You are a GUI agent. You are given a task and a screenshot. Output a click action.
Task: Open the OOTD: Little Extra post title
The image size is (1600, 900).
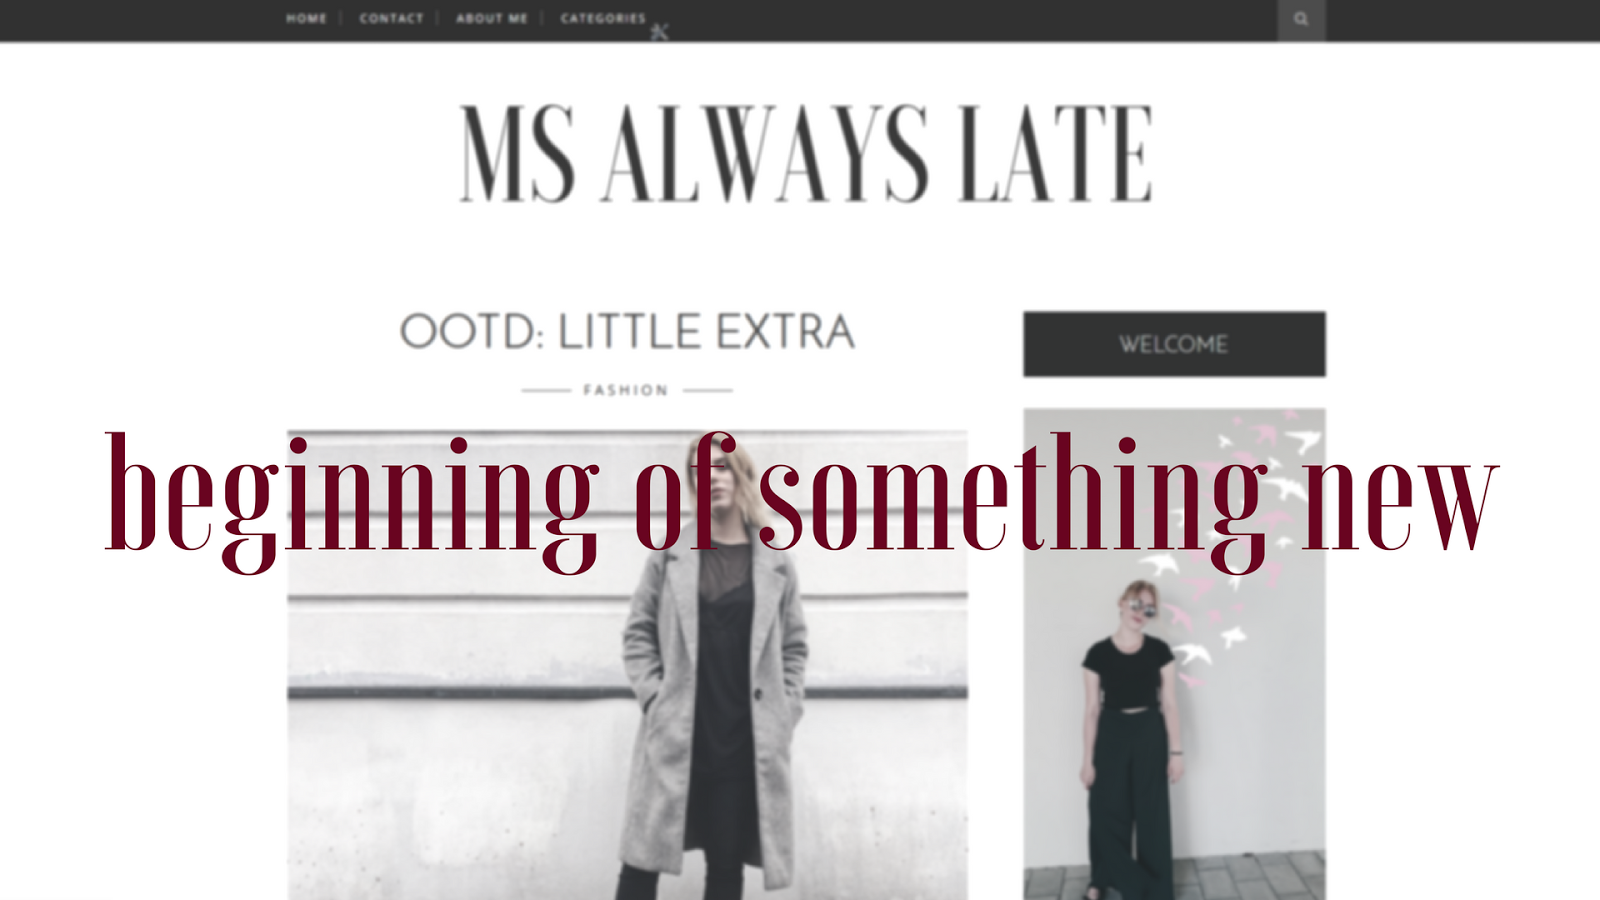627,332
